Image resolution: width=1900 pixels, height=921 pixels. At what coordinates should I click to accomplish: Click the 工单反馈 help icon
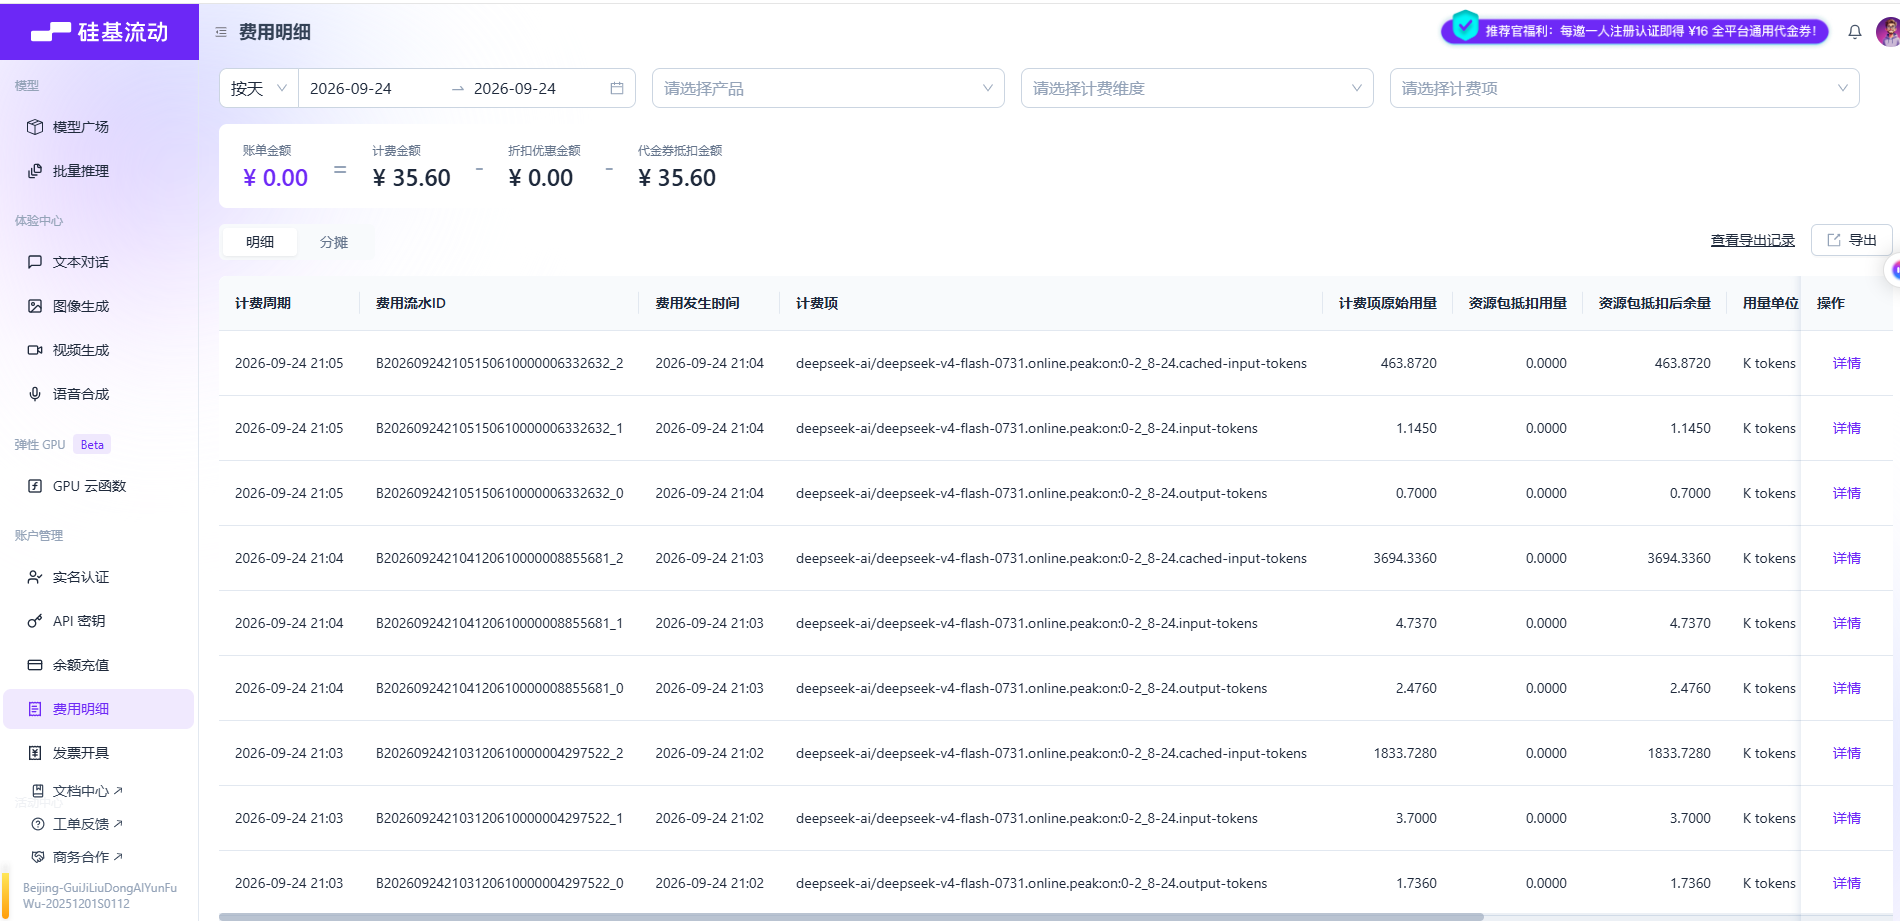[x=38, y=824]
